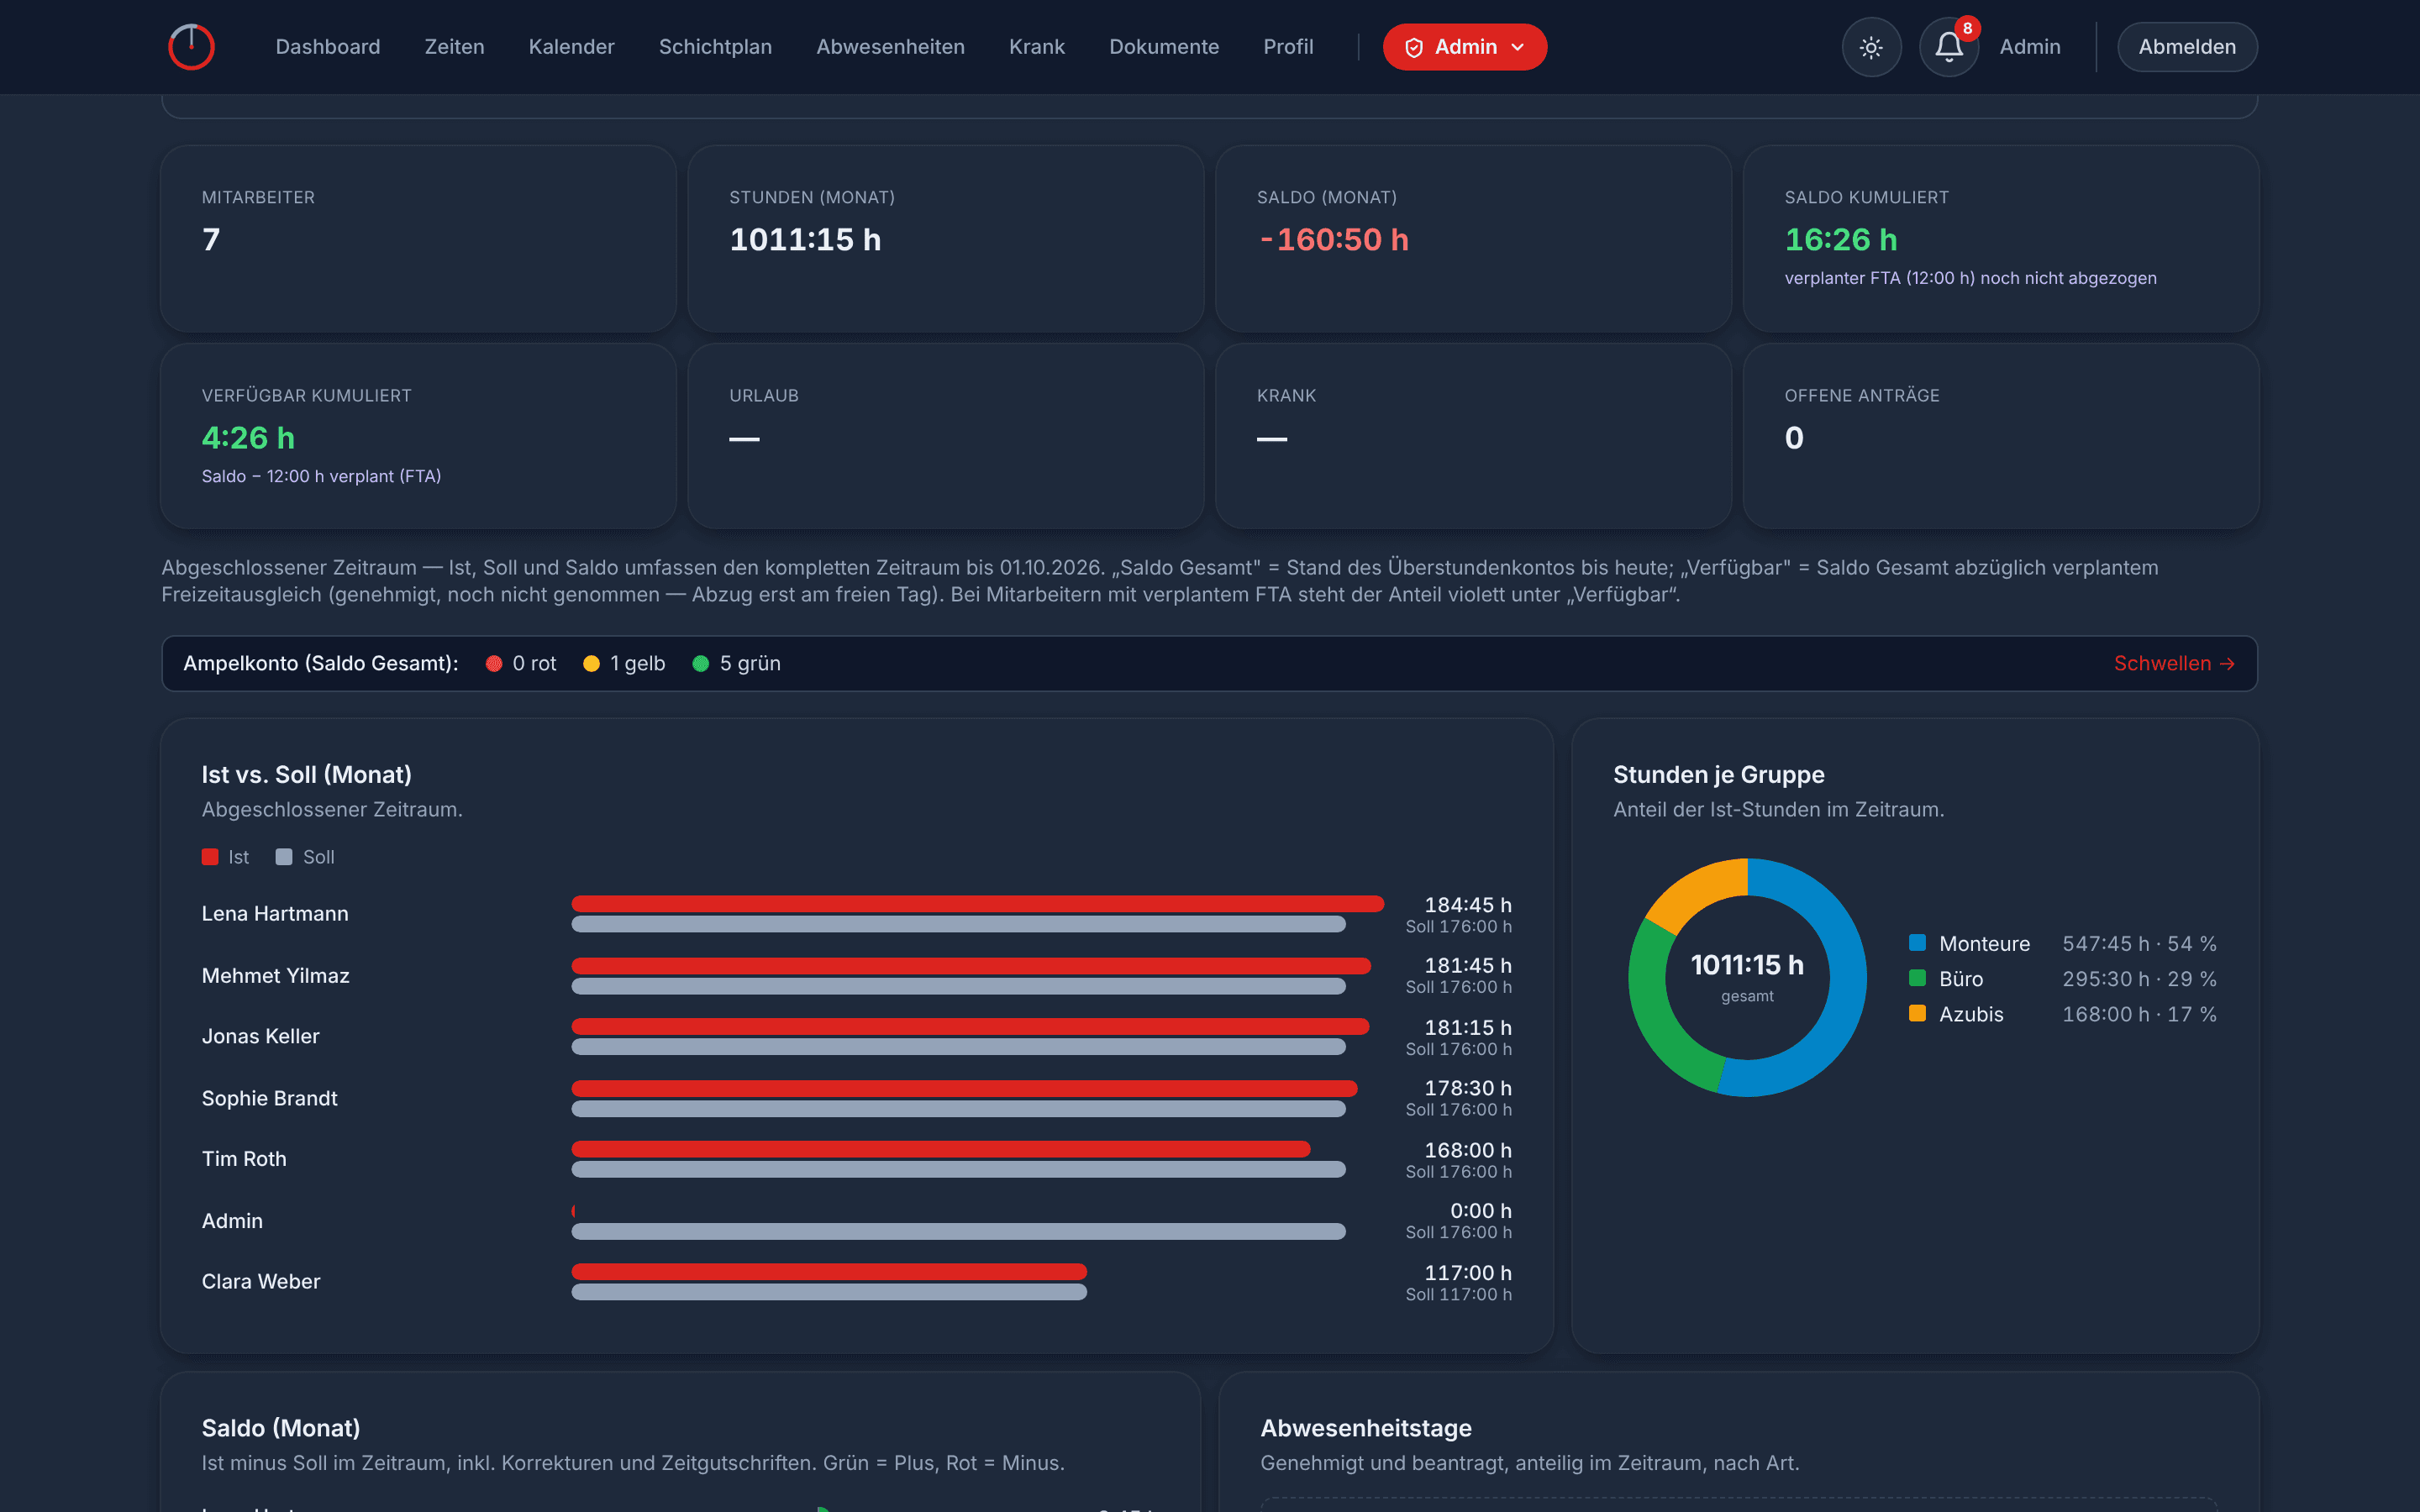Click the donut chart center 1011:15 h gesamt

tap(1747, 976)
